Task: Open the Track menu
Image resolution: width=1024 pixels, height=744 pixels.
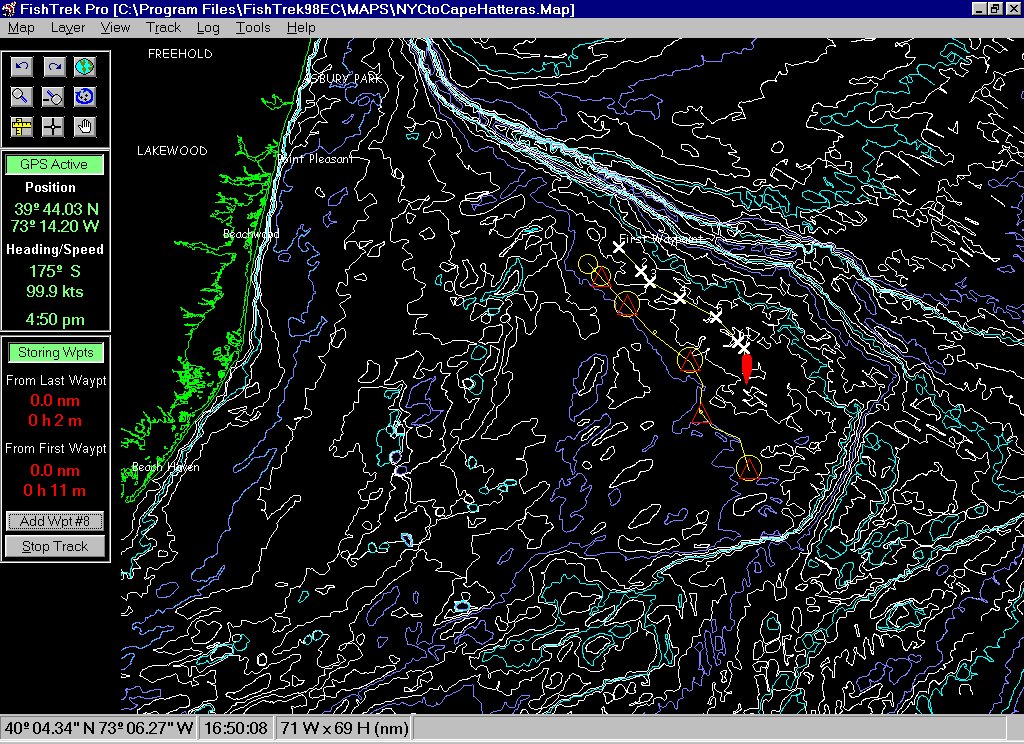Action: [x=163, y=27]
